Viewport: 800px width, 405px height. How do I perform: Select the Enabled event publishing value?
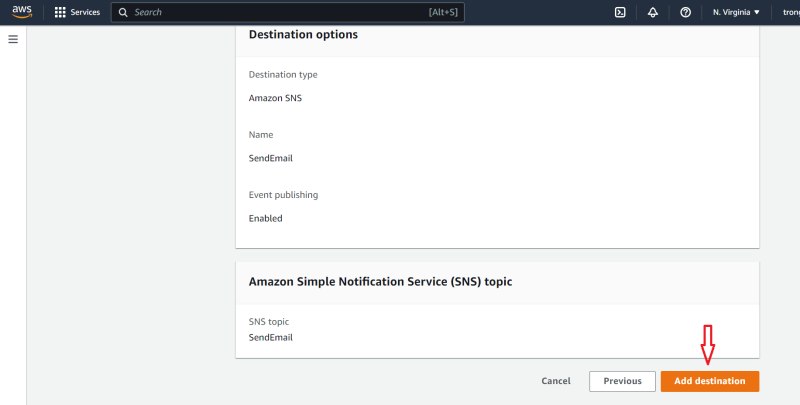[265, 218]
